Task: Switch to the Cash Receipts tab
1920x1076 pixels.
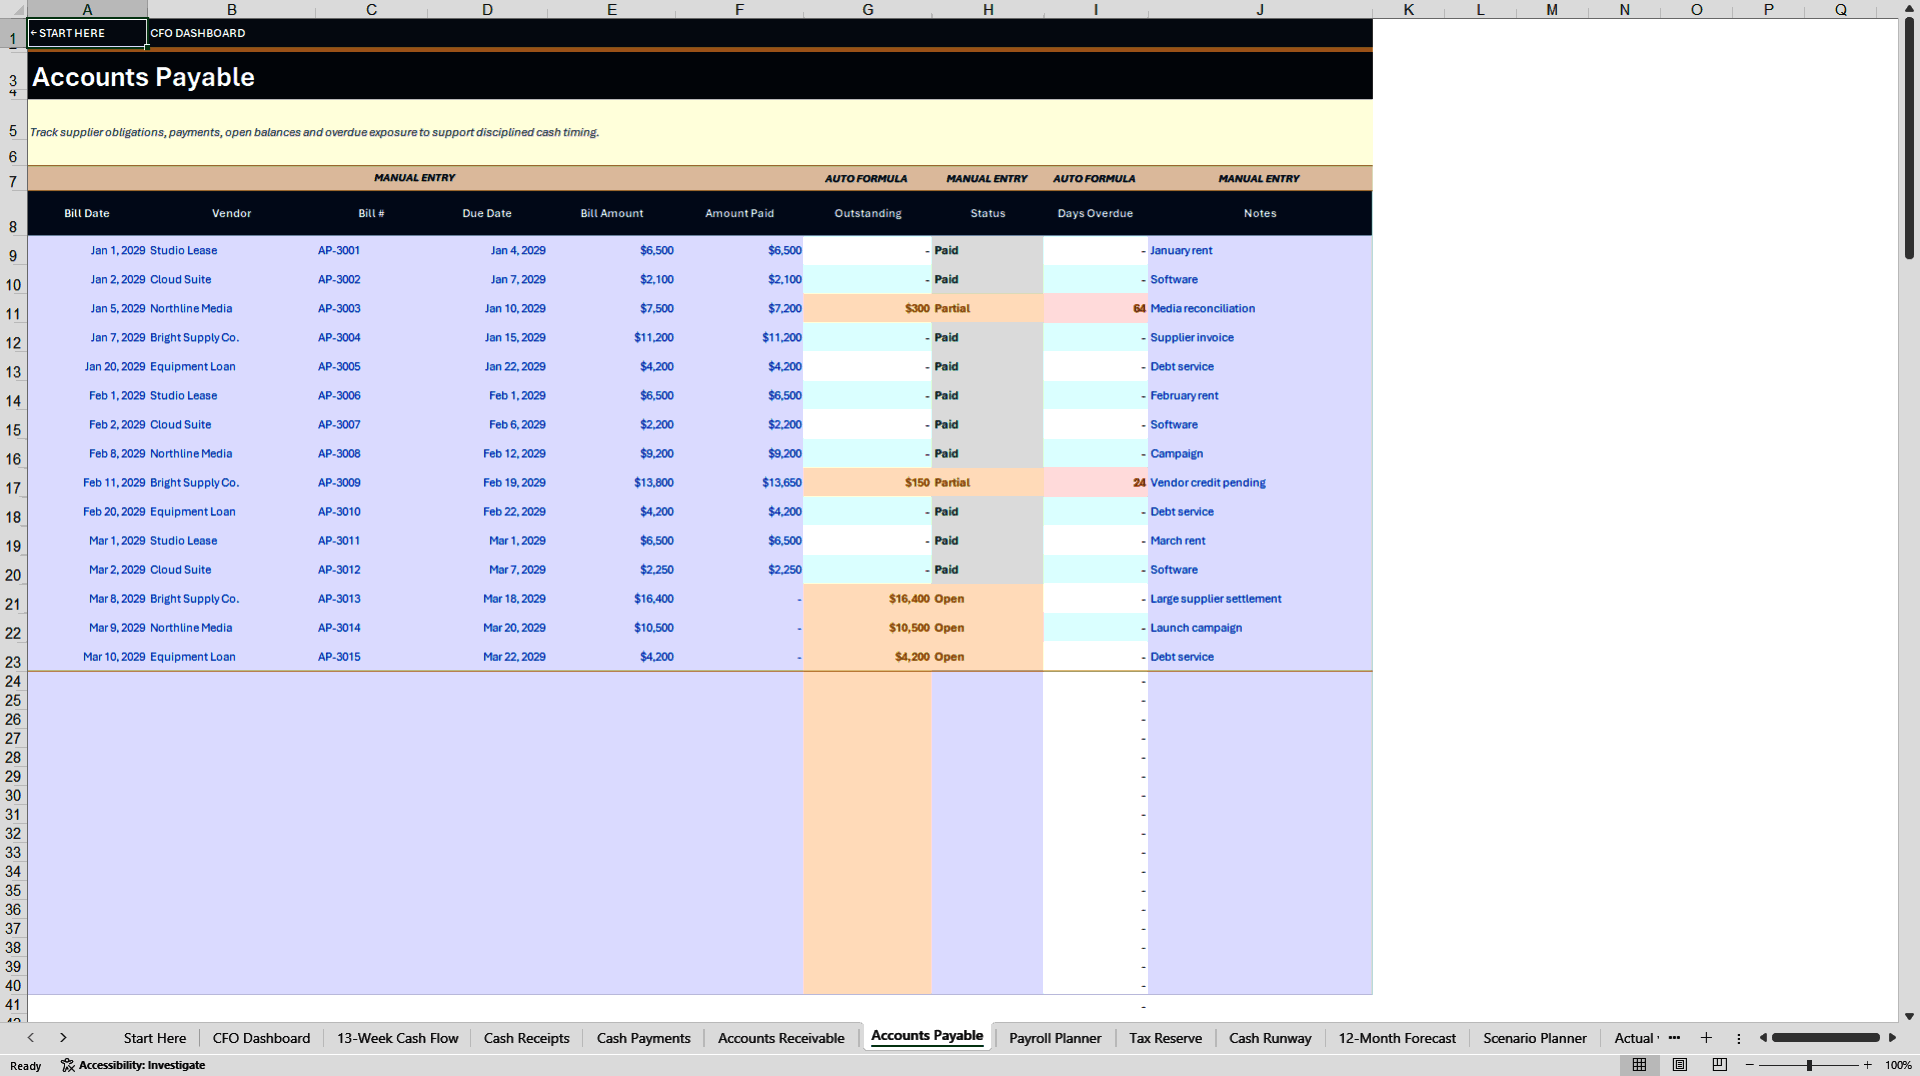Action: click(527, 1038)
